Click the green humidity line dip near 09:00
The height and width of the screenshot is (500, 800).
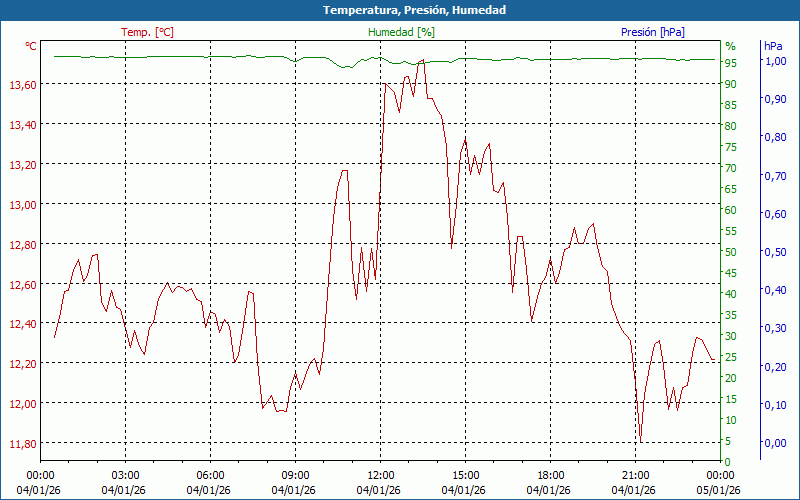296,62
